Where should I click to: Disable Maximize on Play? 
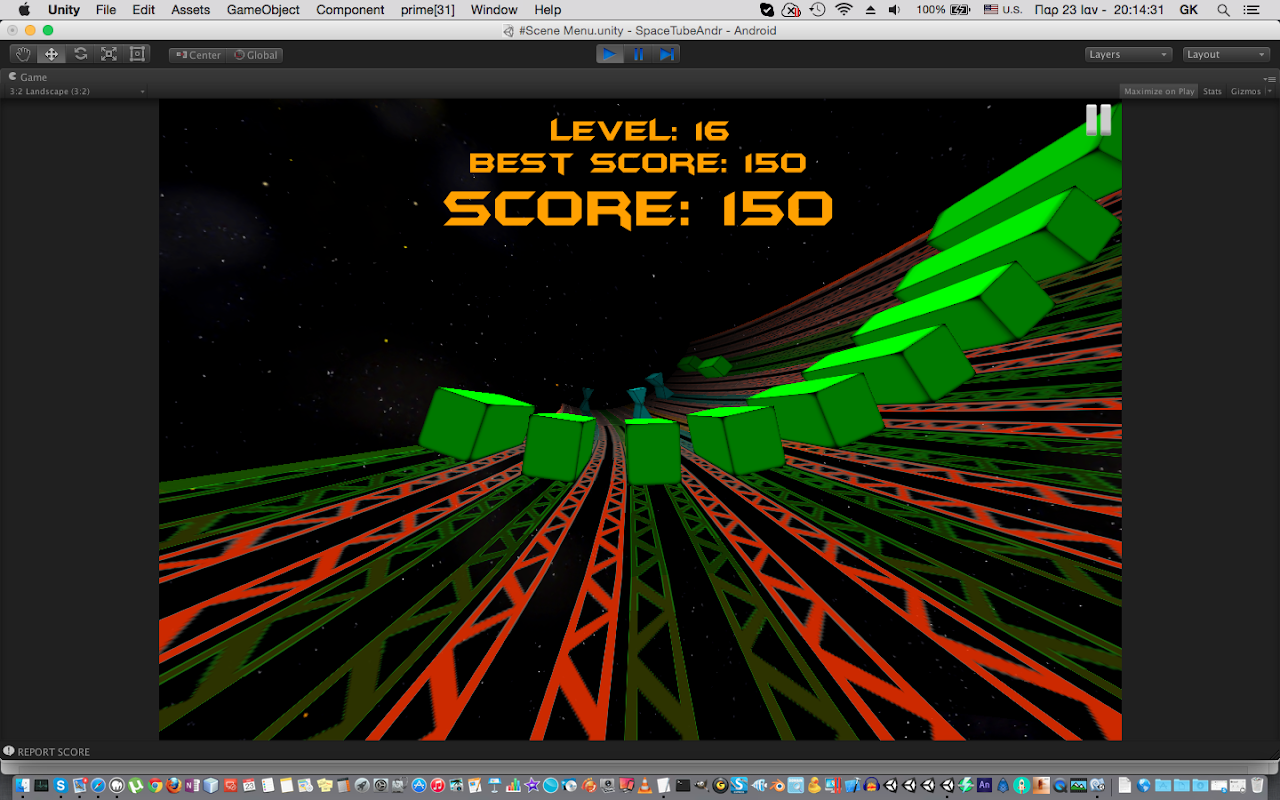tap(1158, 91)
